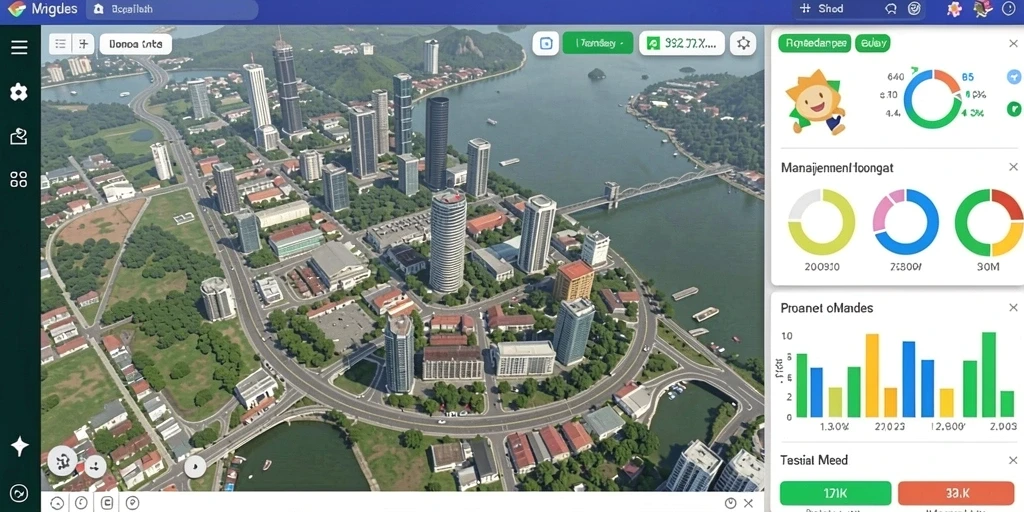The image size is (1024, 512).
Task: Select the green 'Rqnsedanpes' tab
Action: pos(814,44)
